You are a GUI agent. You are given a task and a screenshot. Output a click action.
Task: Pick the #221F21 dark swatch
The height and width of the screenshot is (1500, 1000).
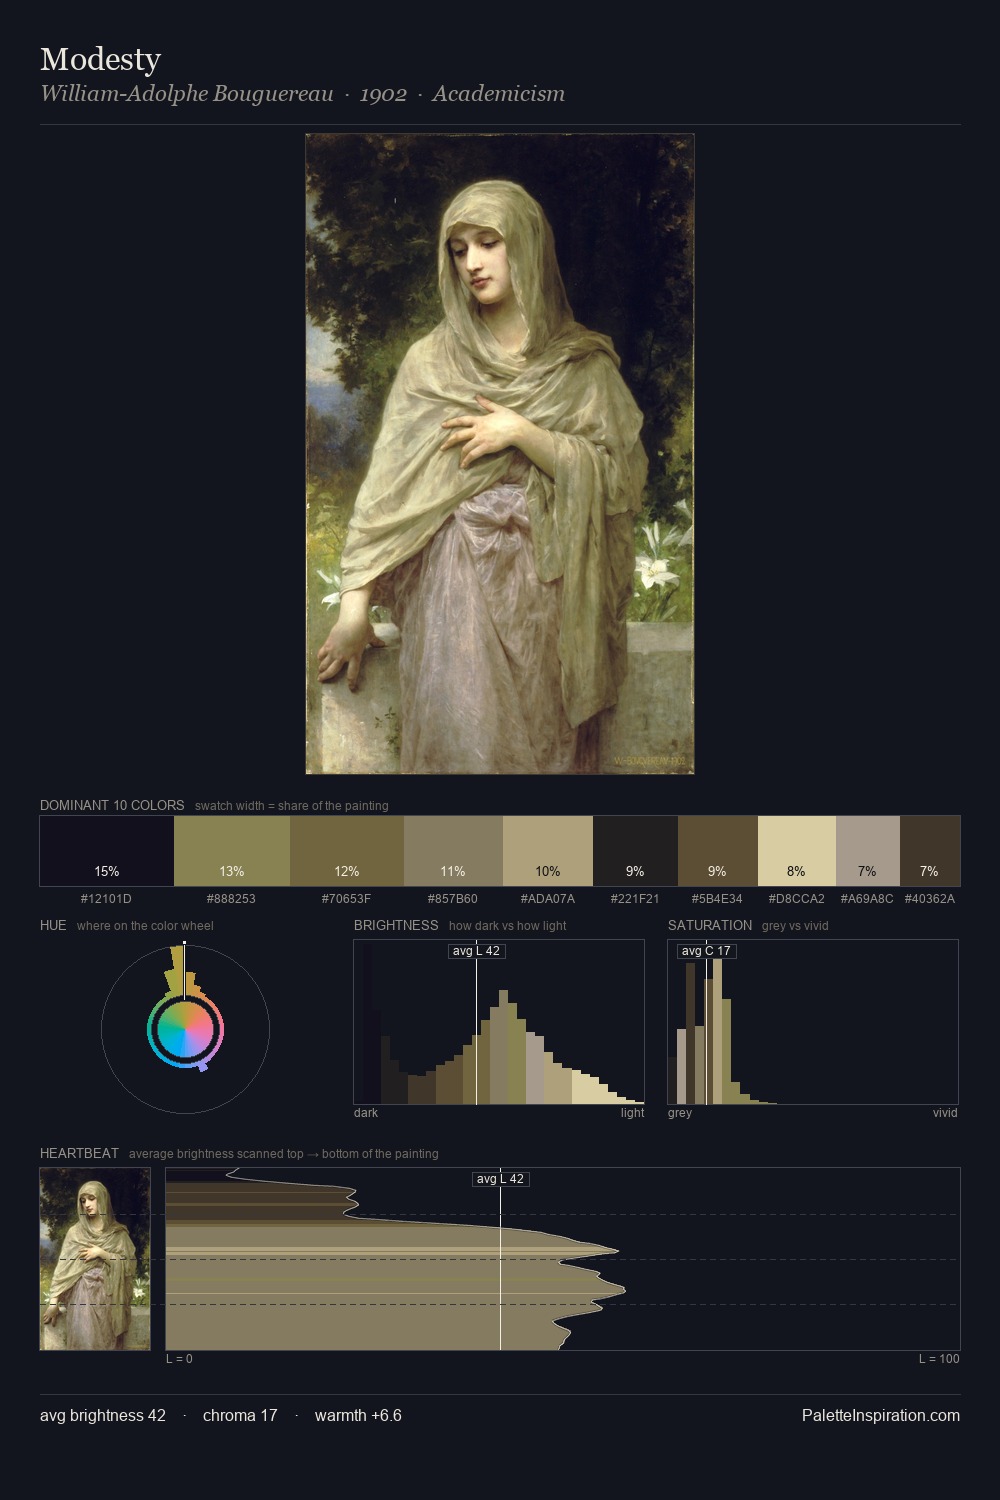(635, 851)
